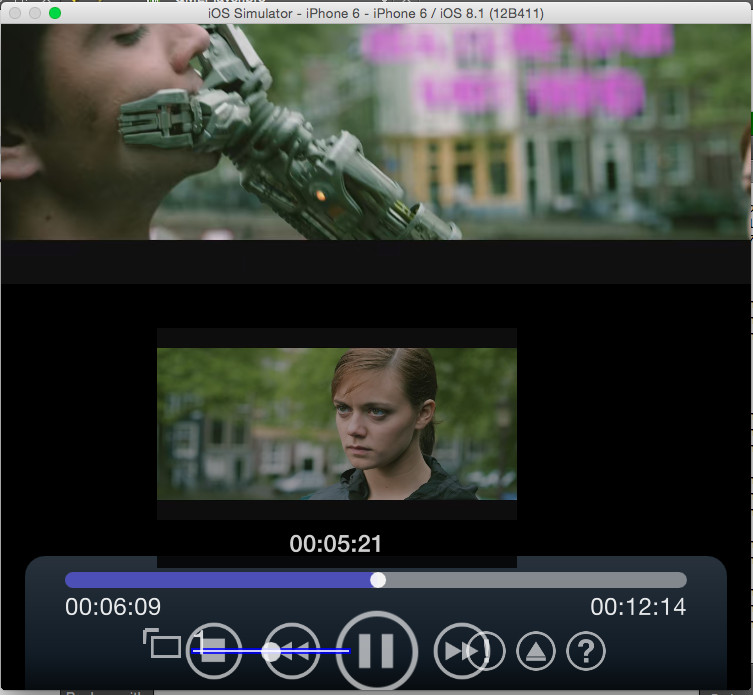Screen dimensions: 753x695
Task: Click the small blue slider's knob
Action: 271,651
